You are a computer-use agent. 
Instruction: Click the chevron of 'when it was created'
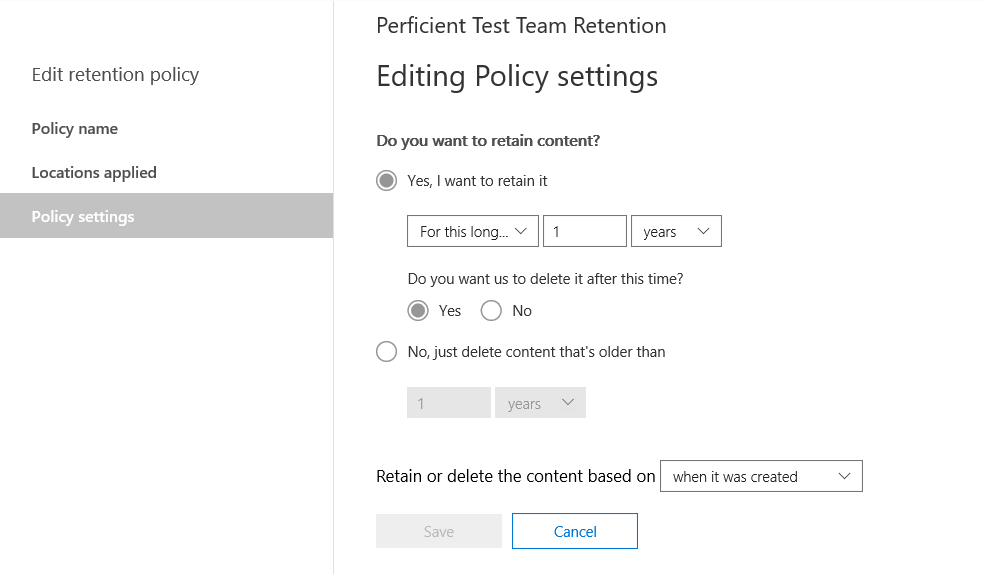click(845, 476)
